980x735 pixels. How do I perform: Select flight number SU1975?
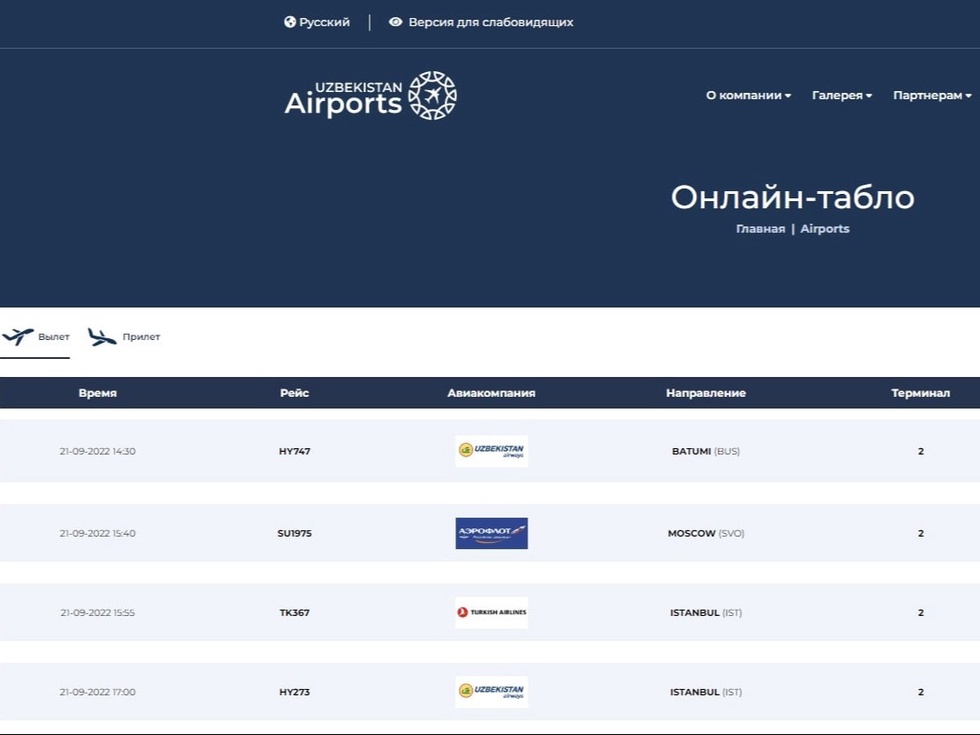click(x=294, y=533)
